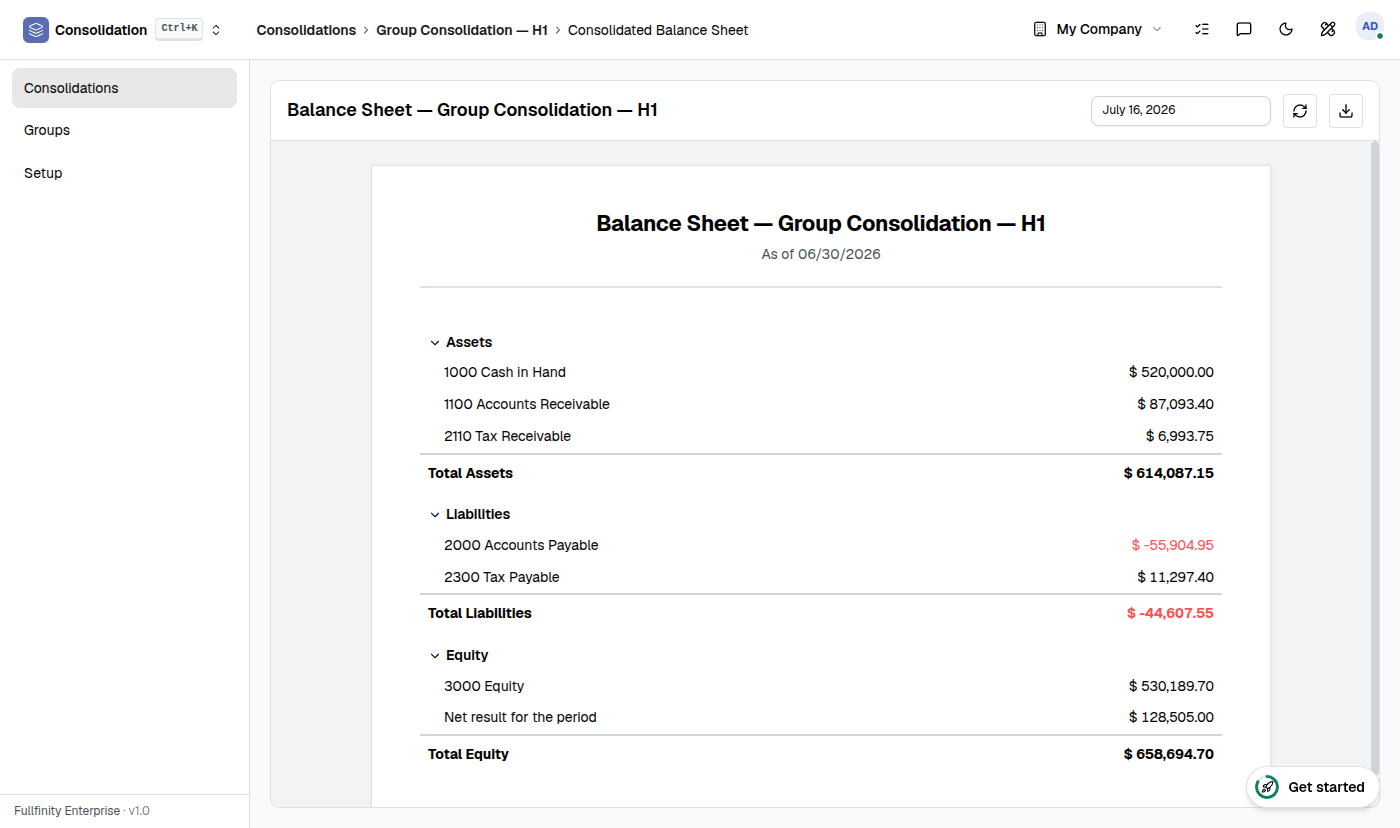Open the My Company selector dropdown
Viewport: 1400px width, 828px height.
(x=1098, y=29)
